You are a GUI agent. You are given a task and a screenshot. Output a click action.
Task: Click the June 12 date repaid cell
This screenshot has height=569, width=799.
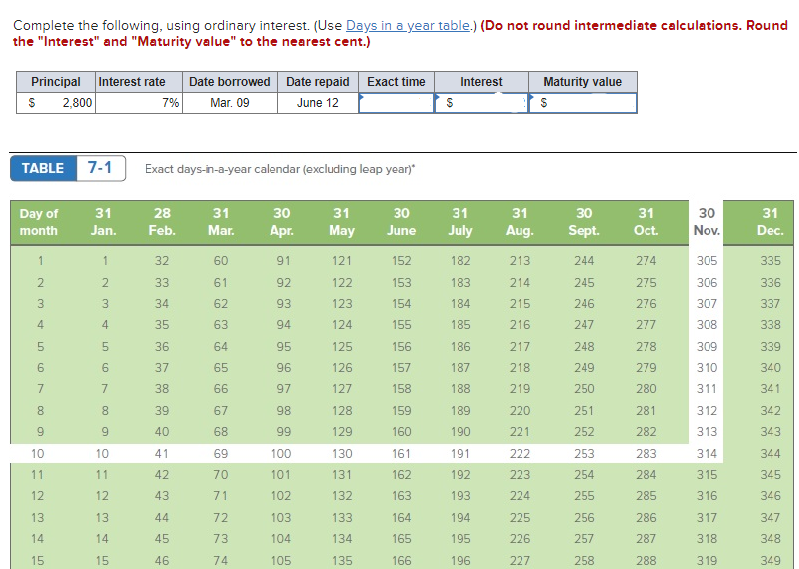(x=318, y=103)
